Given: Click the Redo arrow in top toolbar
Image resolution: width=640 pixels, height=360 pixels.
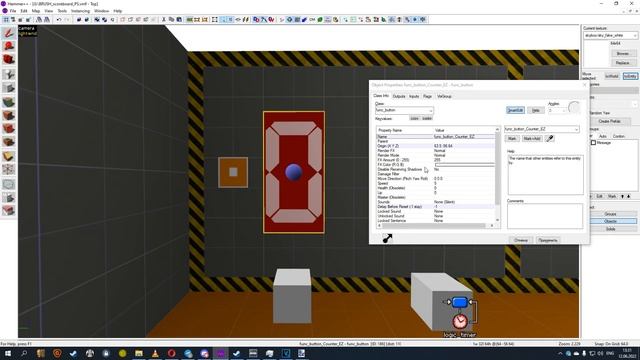Looking at the screenshot, I should [x=67, y=20].
